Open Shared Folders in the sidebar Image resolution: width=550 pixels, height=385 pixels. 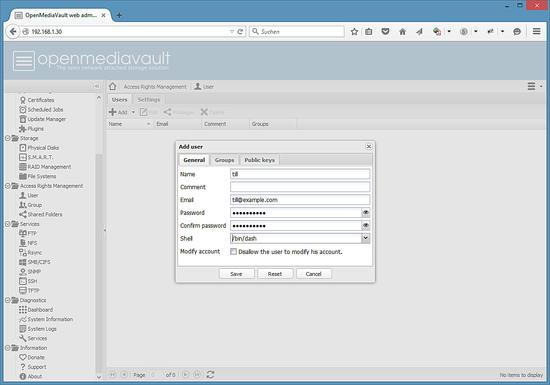[41, 214]
